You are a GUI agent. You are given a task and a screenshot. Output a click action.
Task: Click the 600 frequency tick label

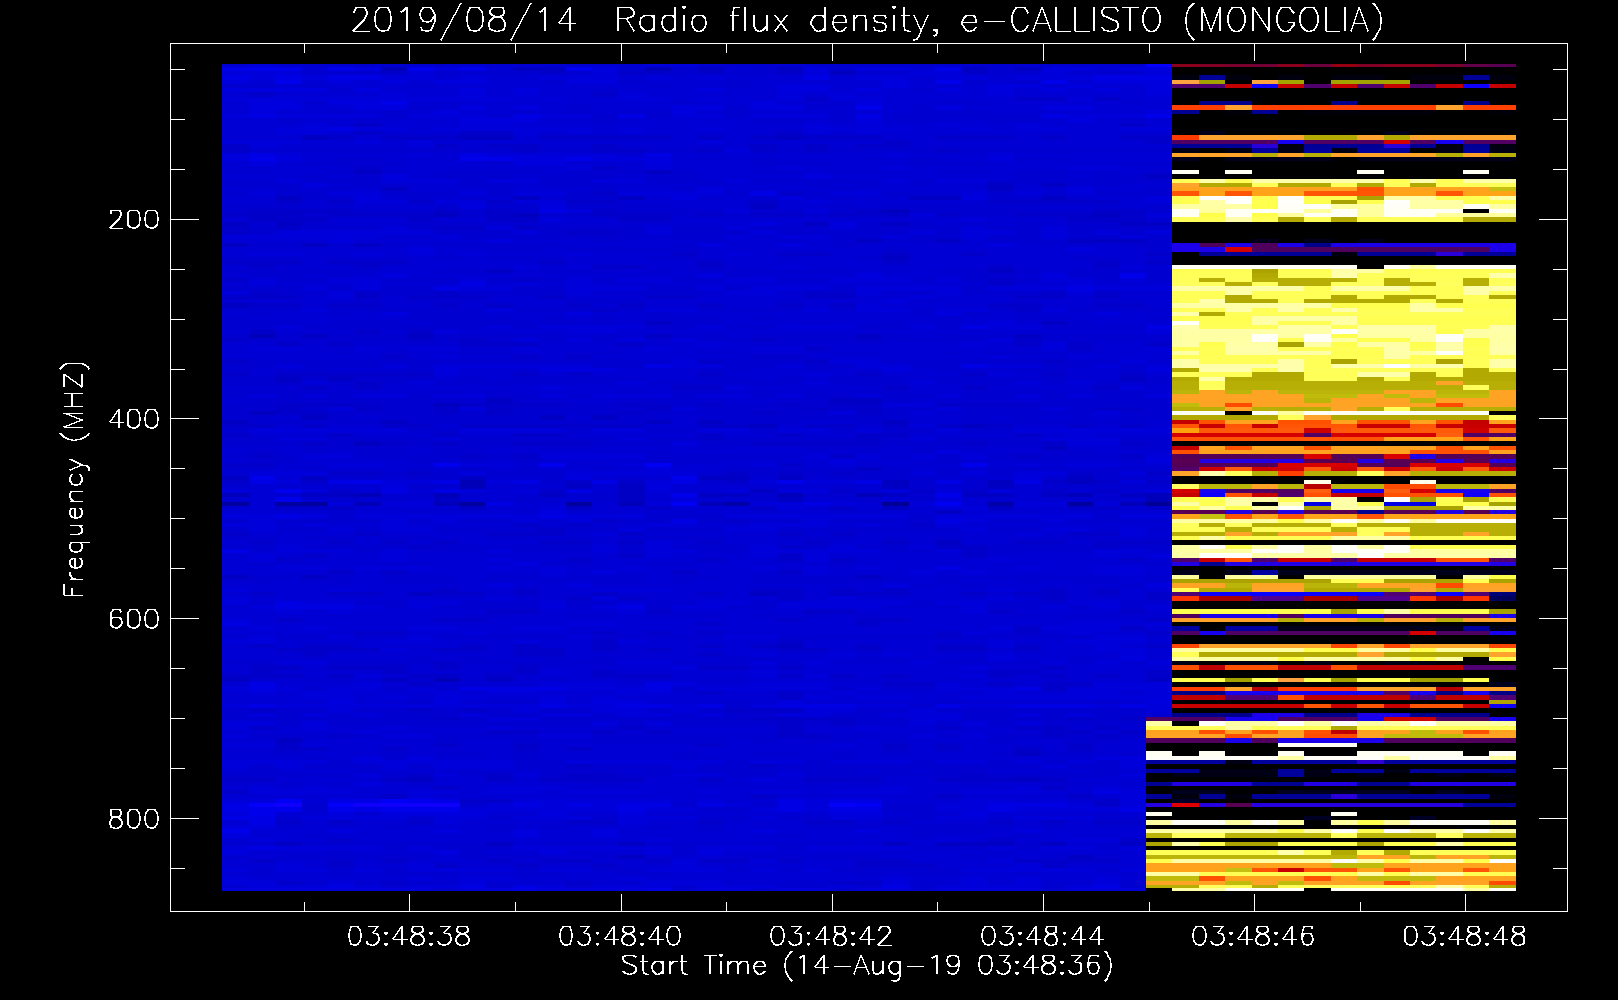(133, 619)
